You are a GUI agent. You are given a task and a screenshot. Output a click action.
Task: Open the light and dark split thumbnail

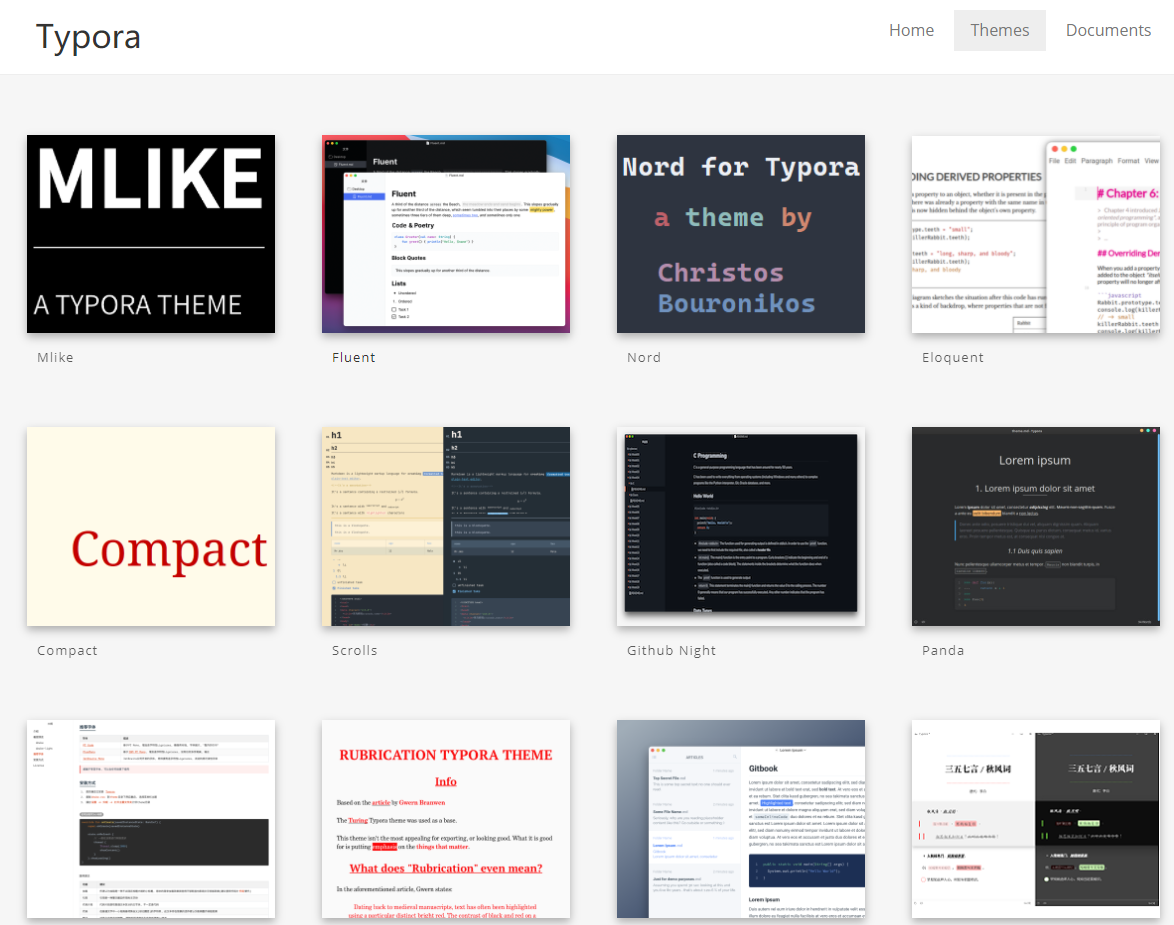coord(1036,819)
